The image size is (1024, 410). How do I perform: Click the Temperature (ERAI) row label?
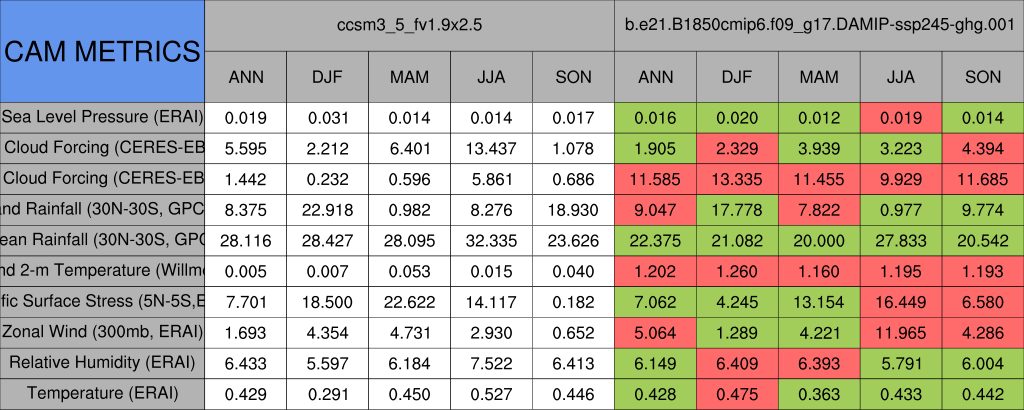[103, 394]
